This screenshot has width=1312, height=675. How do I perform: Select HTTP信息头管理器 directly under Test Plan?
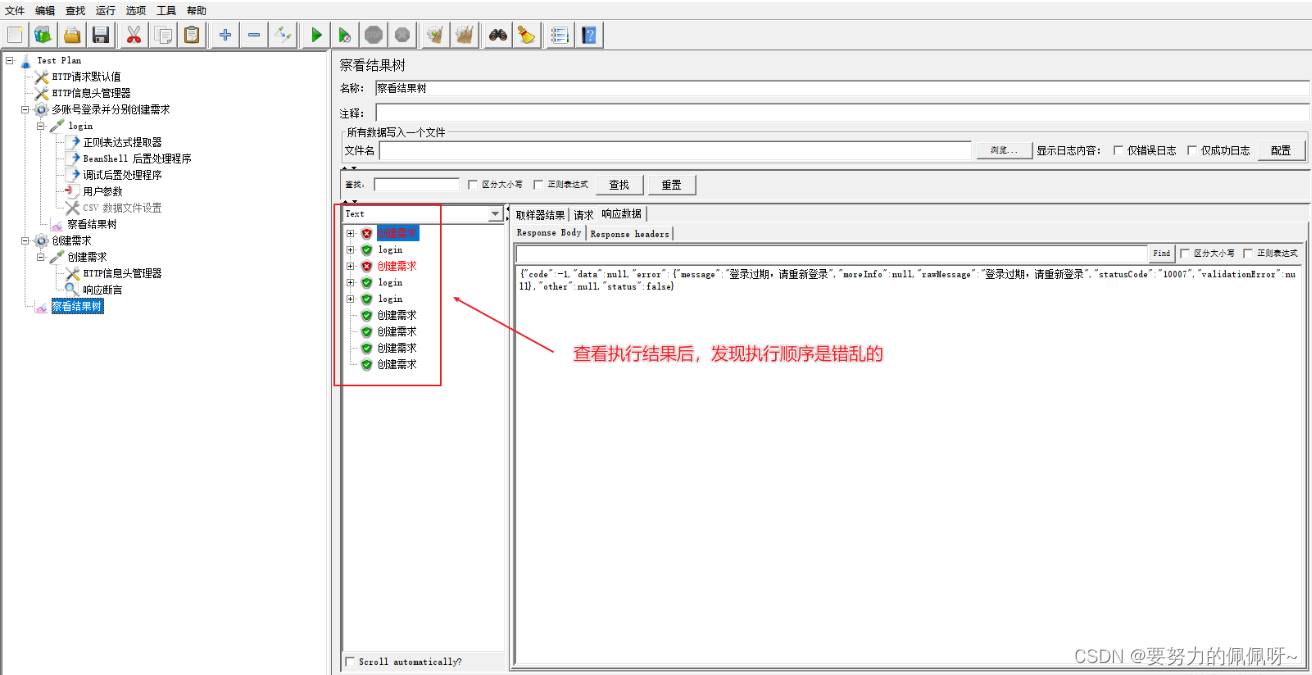91,93
